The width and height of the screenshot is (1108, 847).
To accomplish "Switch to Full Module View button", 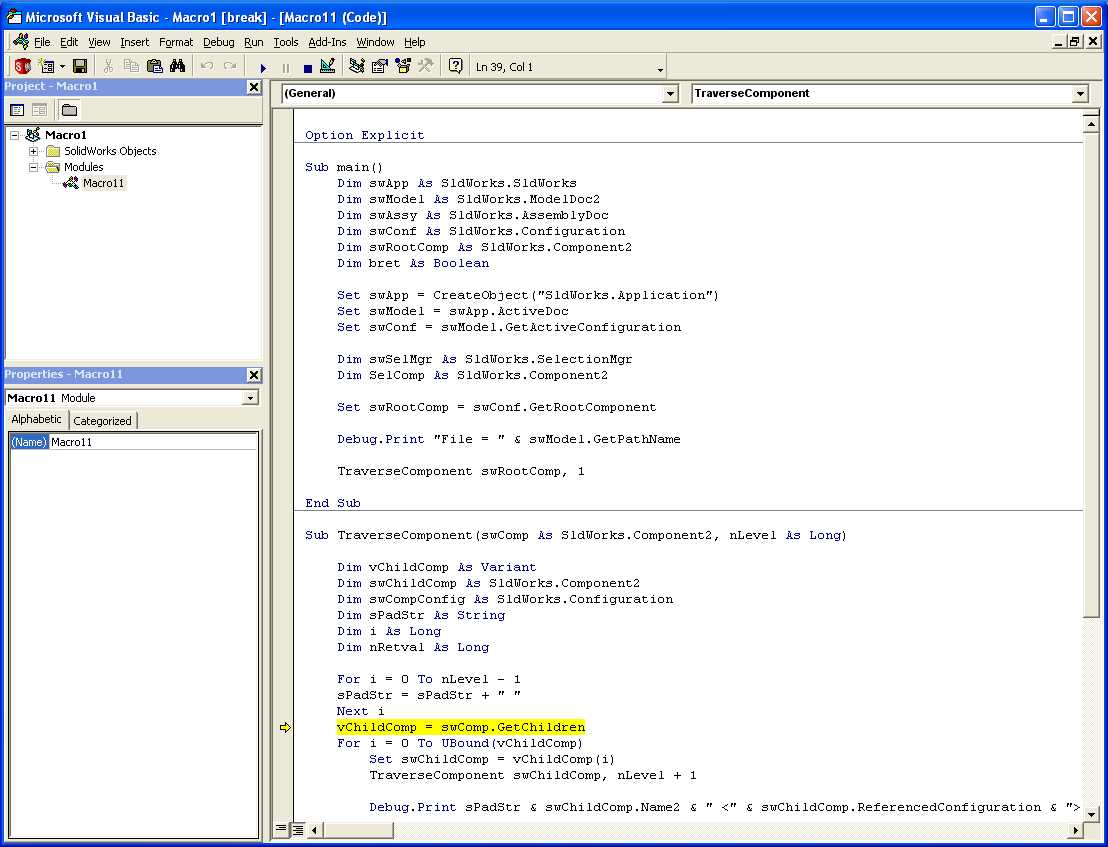I will (x=298, y=829).
